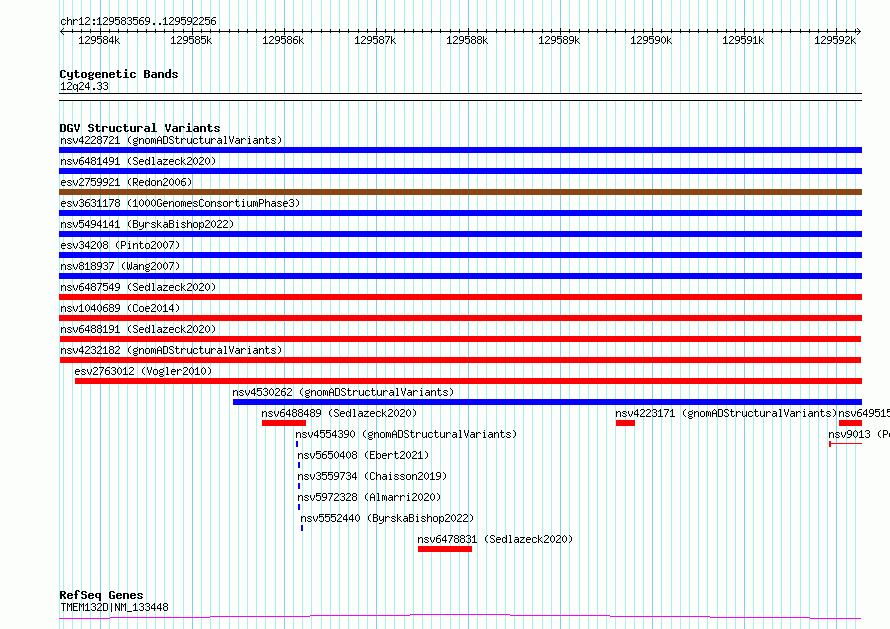
Task: Select the 12q24.33 cytogenetic band label
Action: point(84,86)
